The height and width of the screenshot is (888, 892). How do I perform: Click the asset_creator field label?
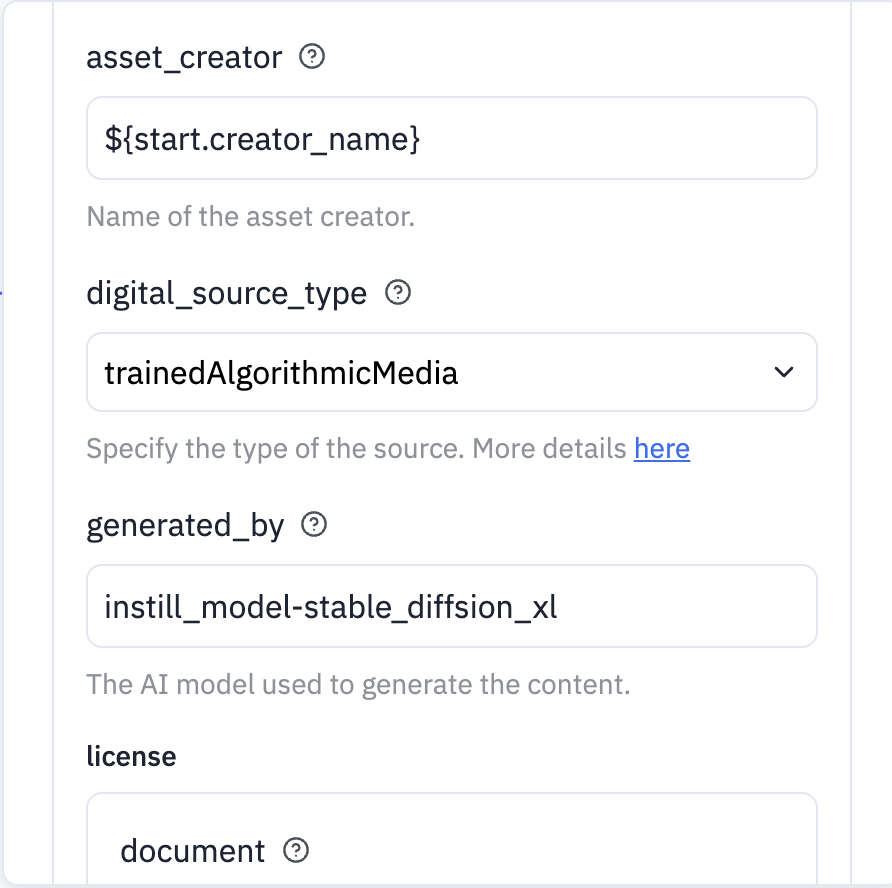tap(184, 58)
